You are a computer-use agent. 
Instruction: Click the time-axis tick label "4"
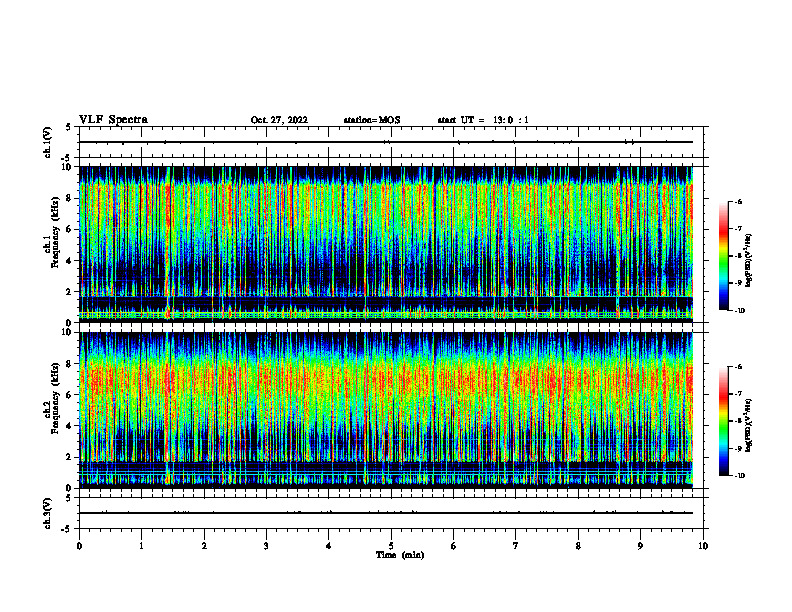pyautogui.click(x=329, y=546)
